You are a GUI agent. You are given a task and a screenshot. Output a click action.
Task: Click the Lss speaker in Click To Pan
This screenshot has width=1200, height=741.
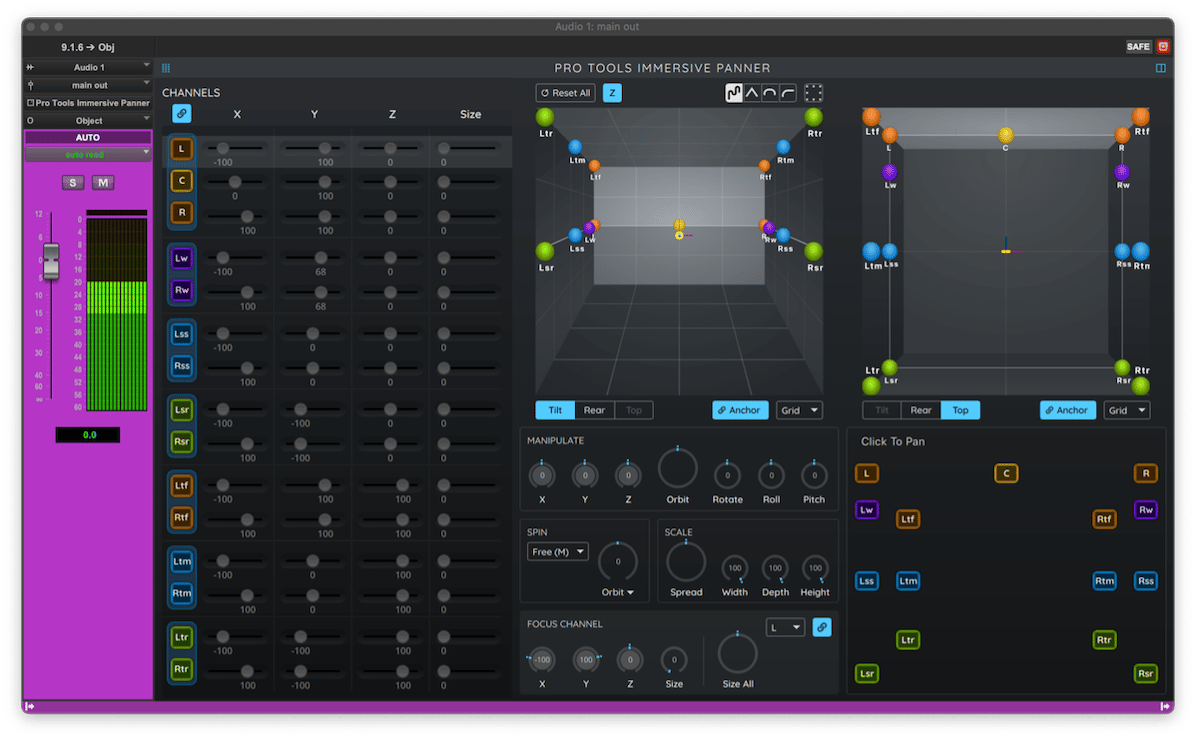867,580
